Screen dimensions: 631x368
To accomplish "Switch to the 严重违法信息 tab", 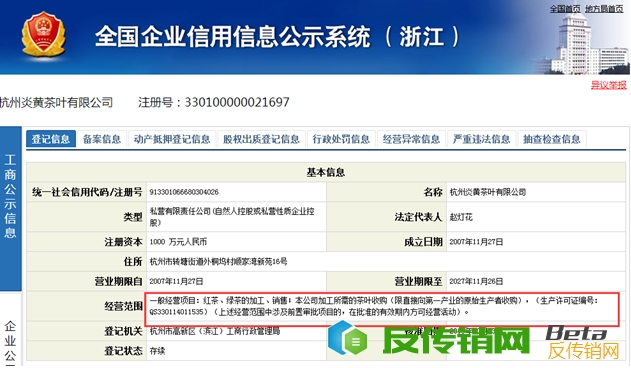I will 481,139.
